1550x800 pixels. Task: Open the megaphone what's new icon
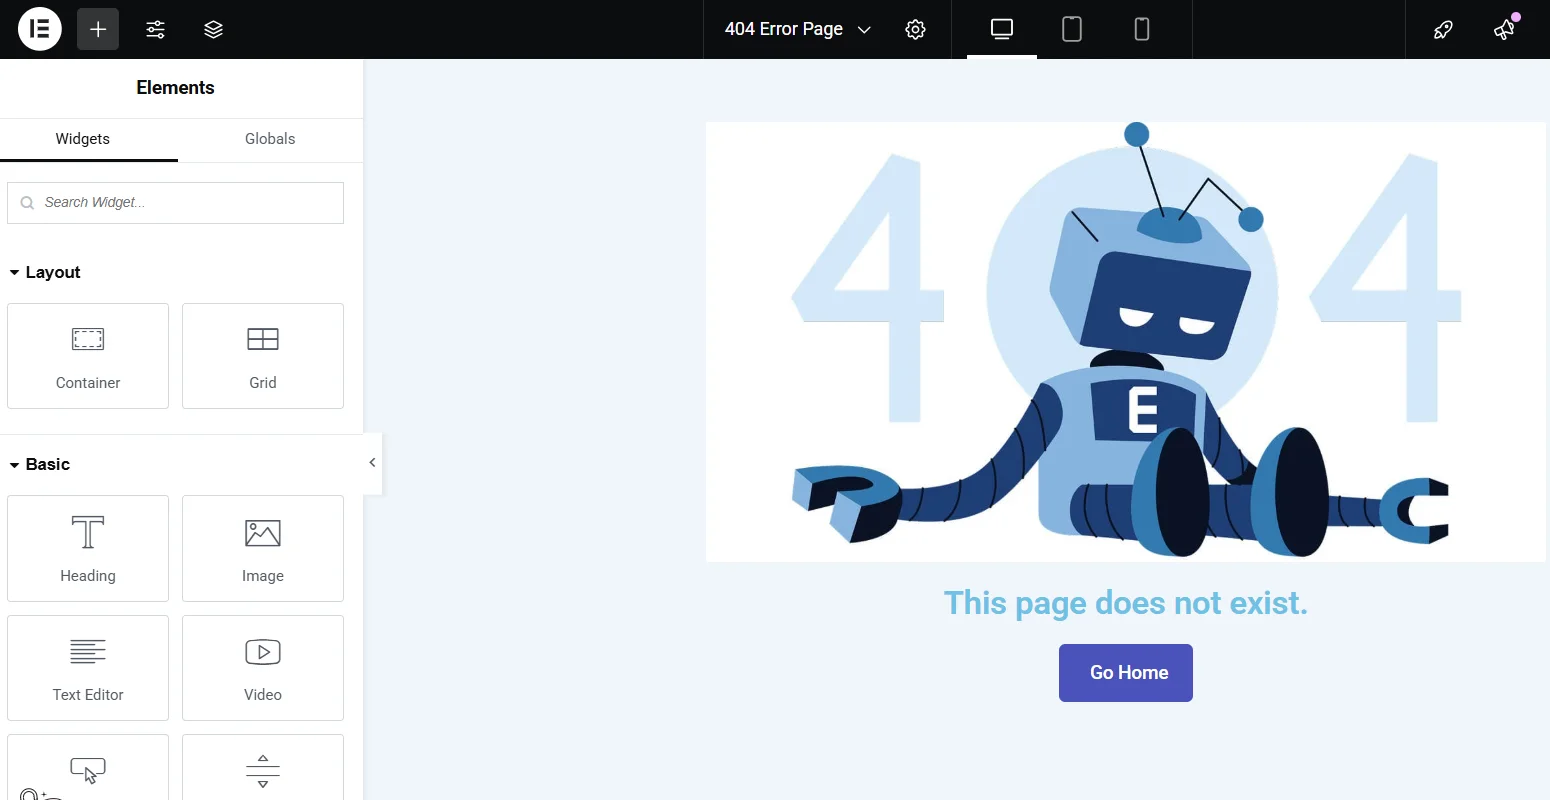click(1504, 29)
